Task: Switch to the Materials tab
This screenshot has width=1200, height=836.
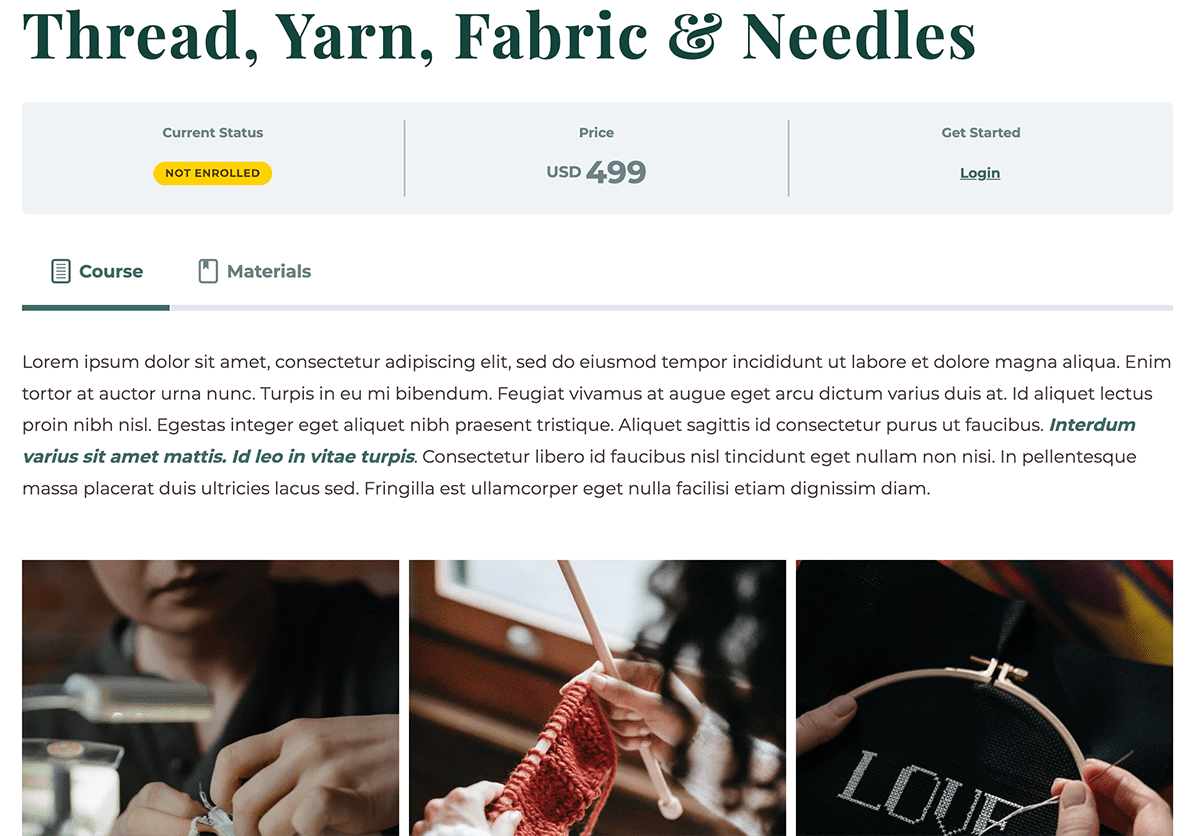Action: click(x=255, y=271)
